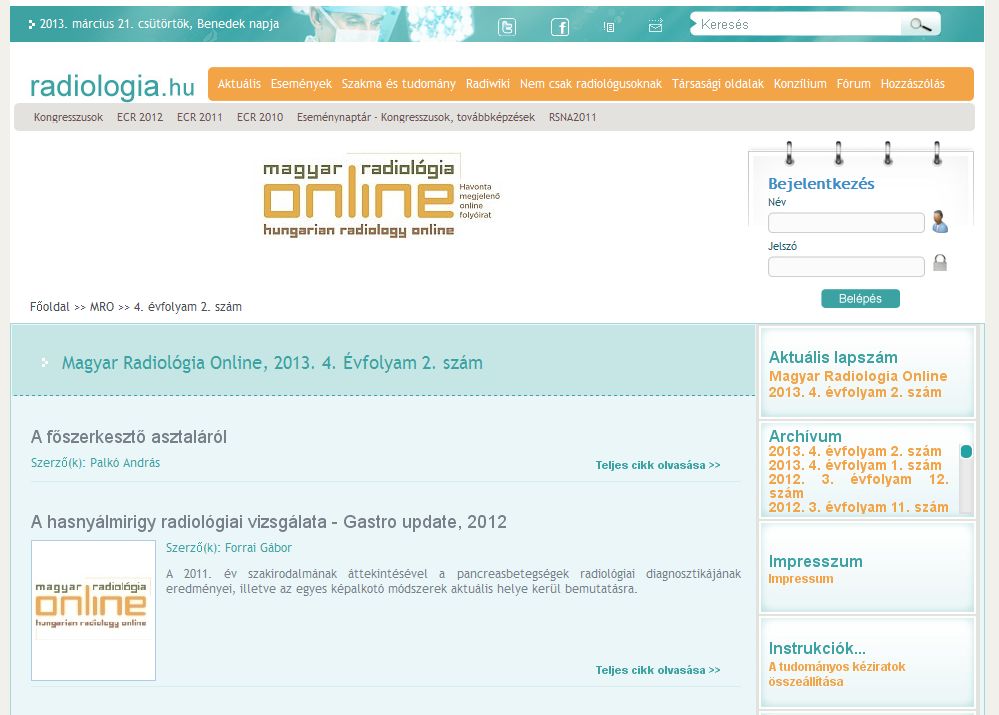Open archive 2012. 3. évfolyam 12. szám
The height and width of the screenshot is (715, 999).
click(858, 486)
